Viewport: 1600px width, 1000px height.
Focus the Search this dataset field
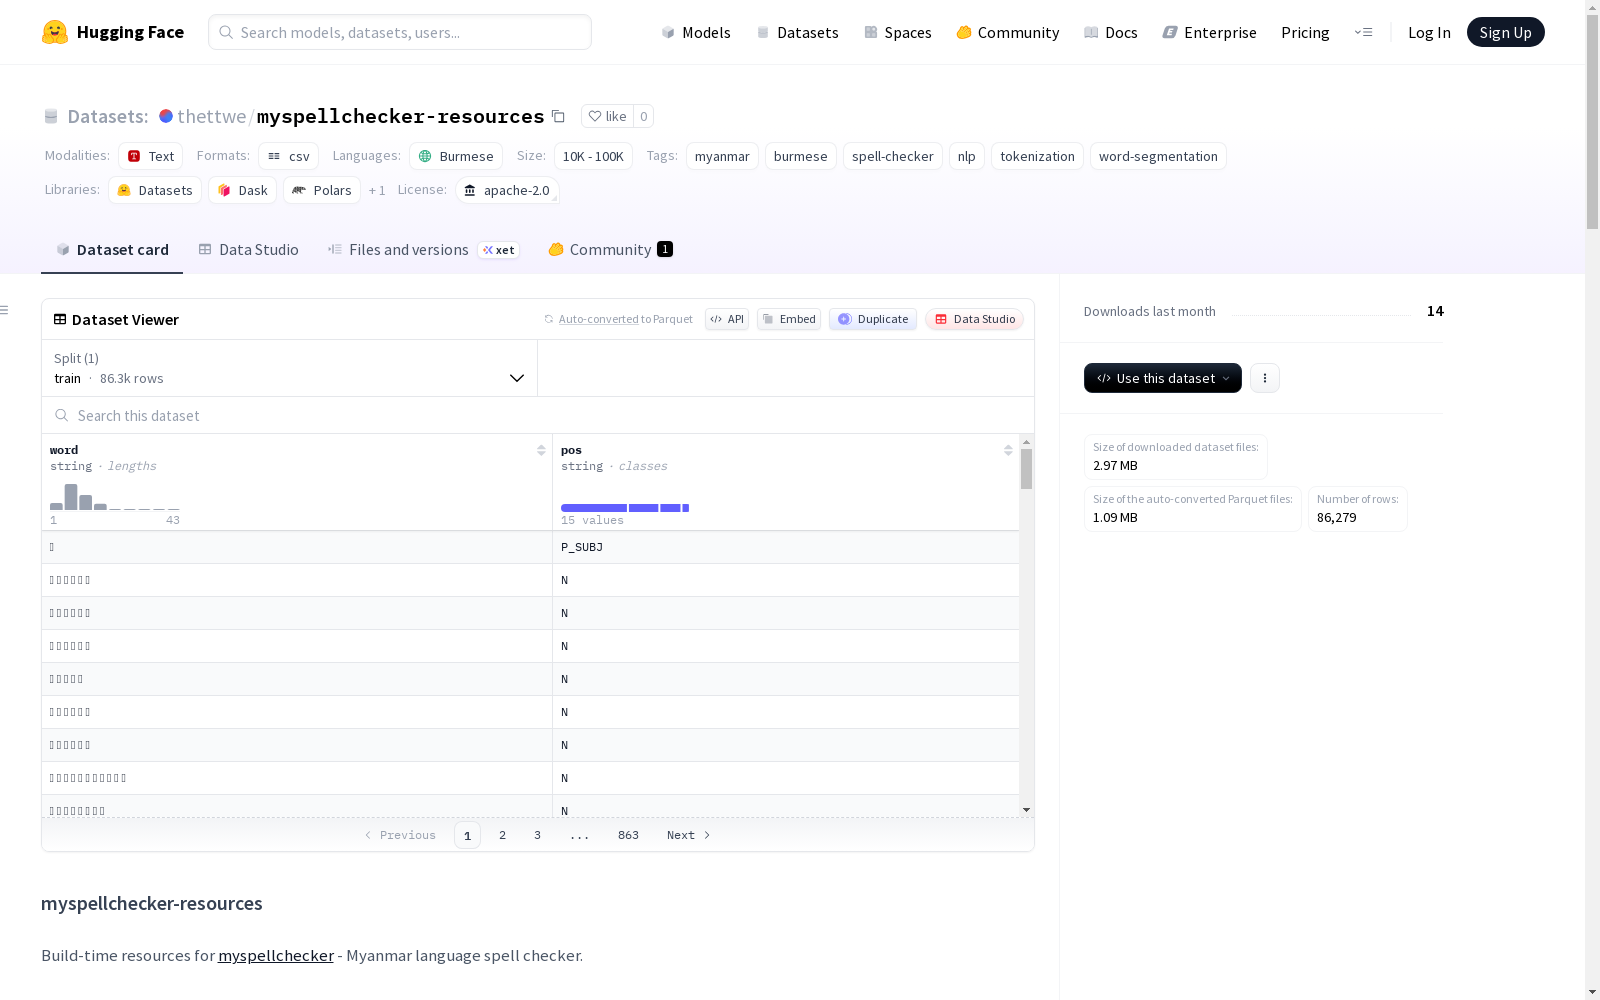pyautogui.click(x=538, y=415)
